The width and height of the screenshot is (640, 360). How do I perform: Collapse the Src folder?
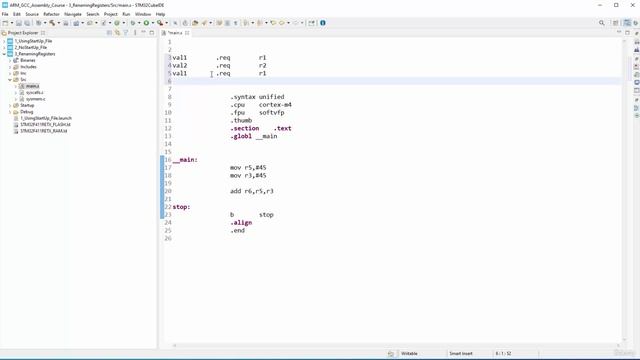coord(10,80)
